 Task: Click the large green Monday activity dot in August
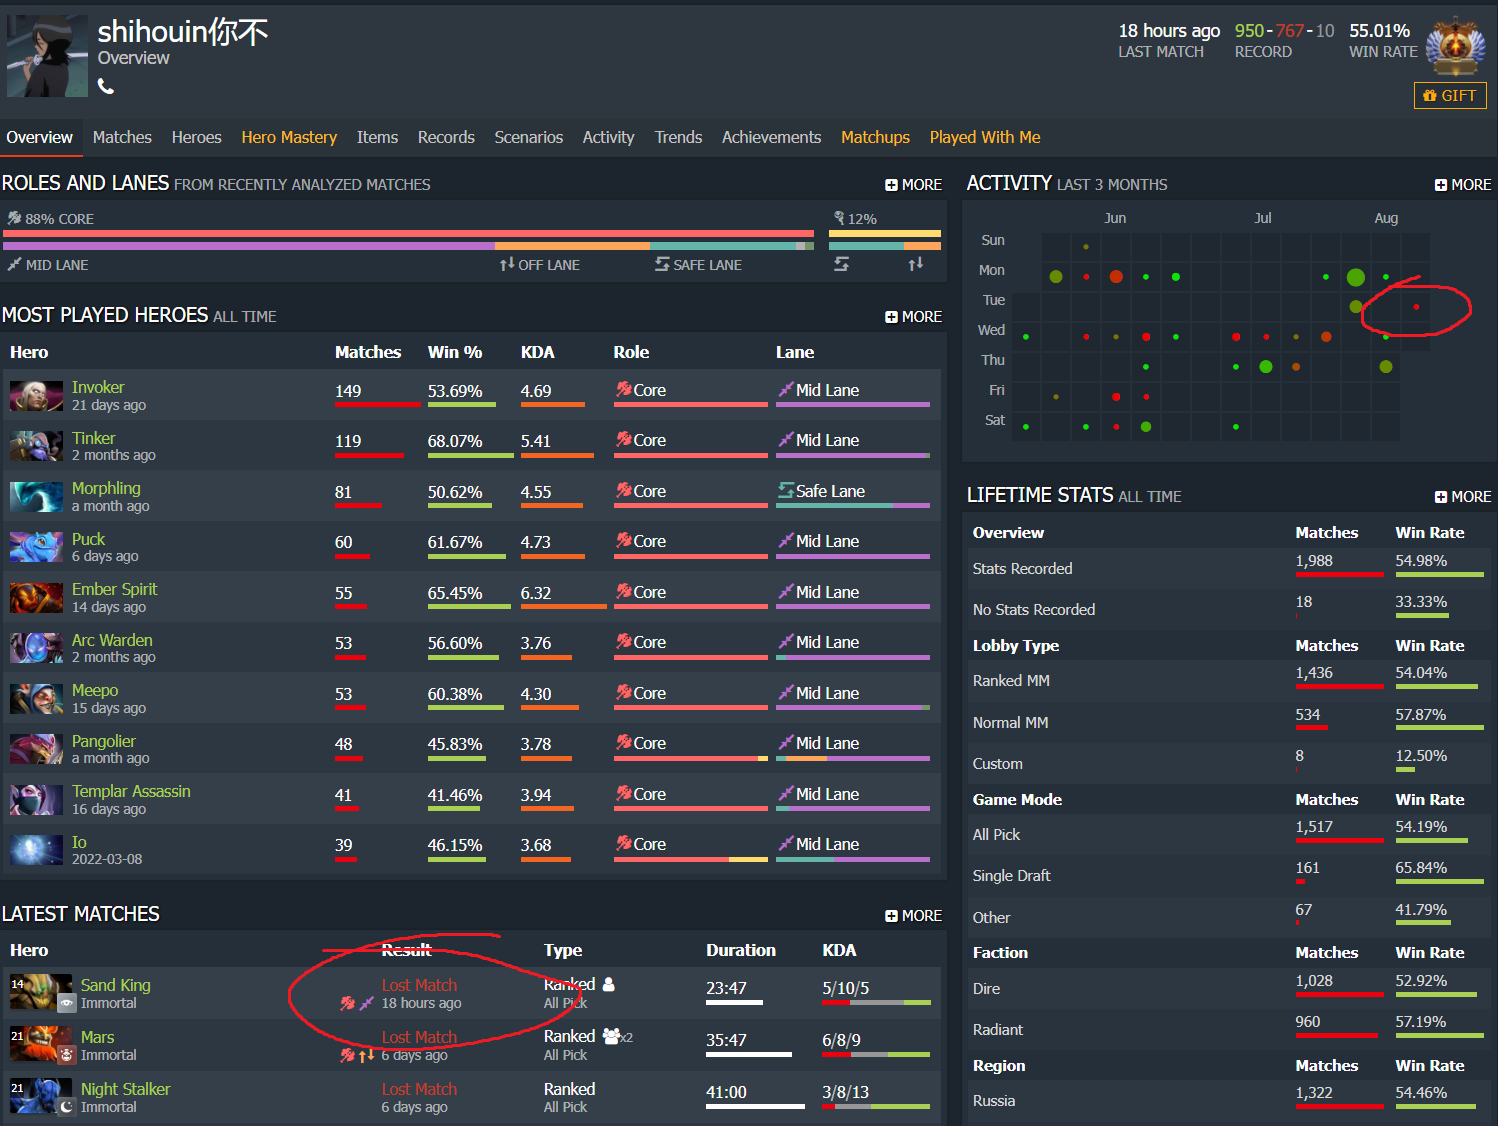[1355, 277]
